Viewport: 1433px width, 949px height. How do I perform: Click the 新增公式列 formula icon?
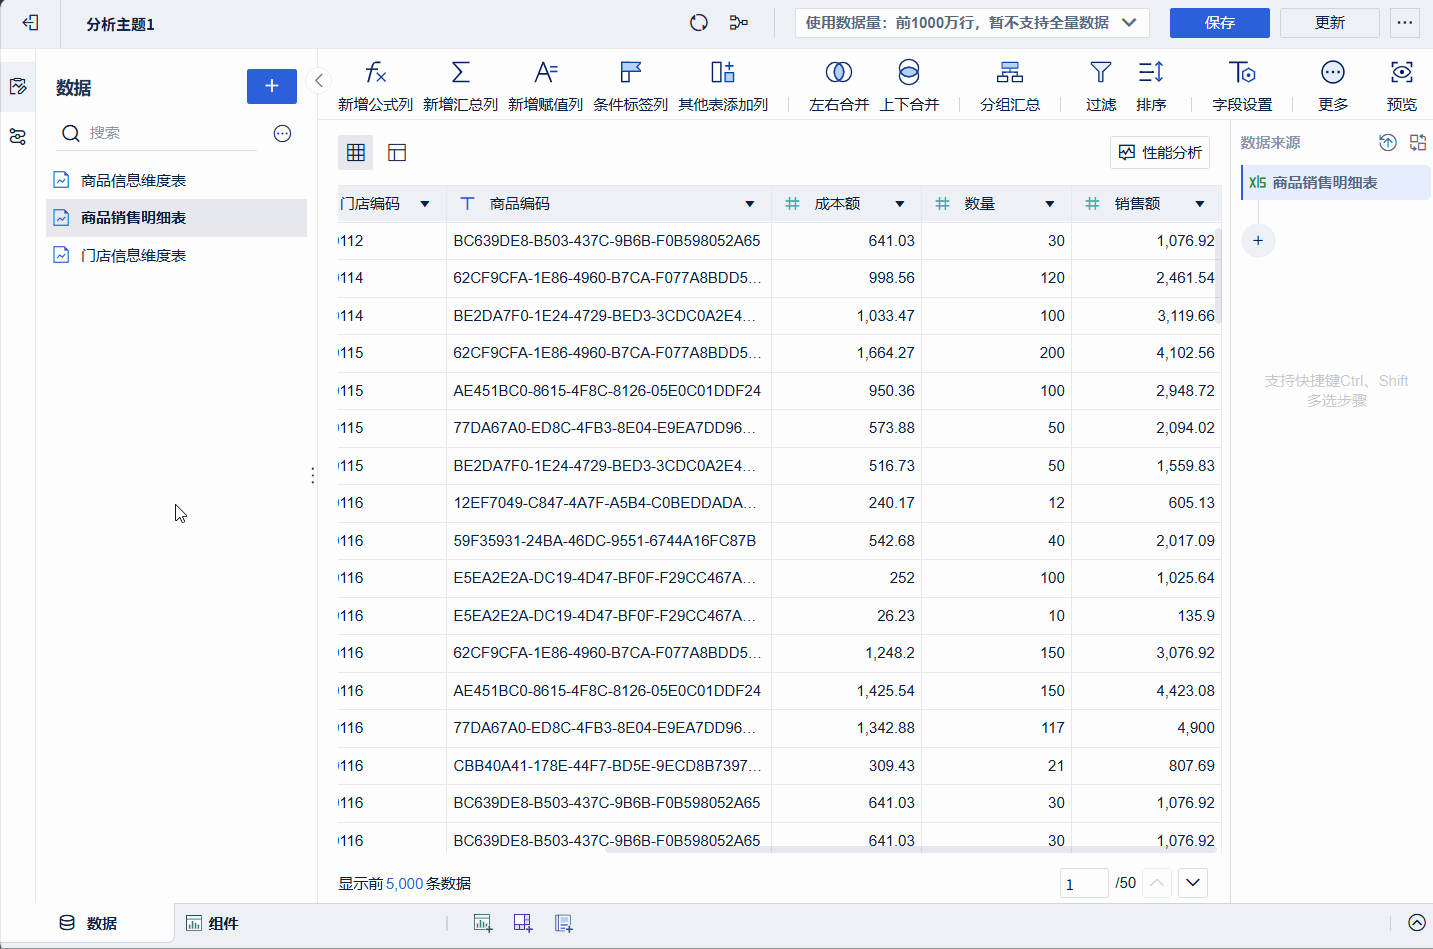(x=375, y=73)
